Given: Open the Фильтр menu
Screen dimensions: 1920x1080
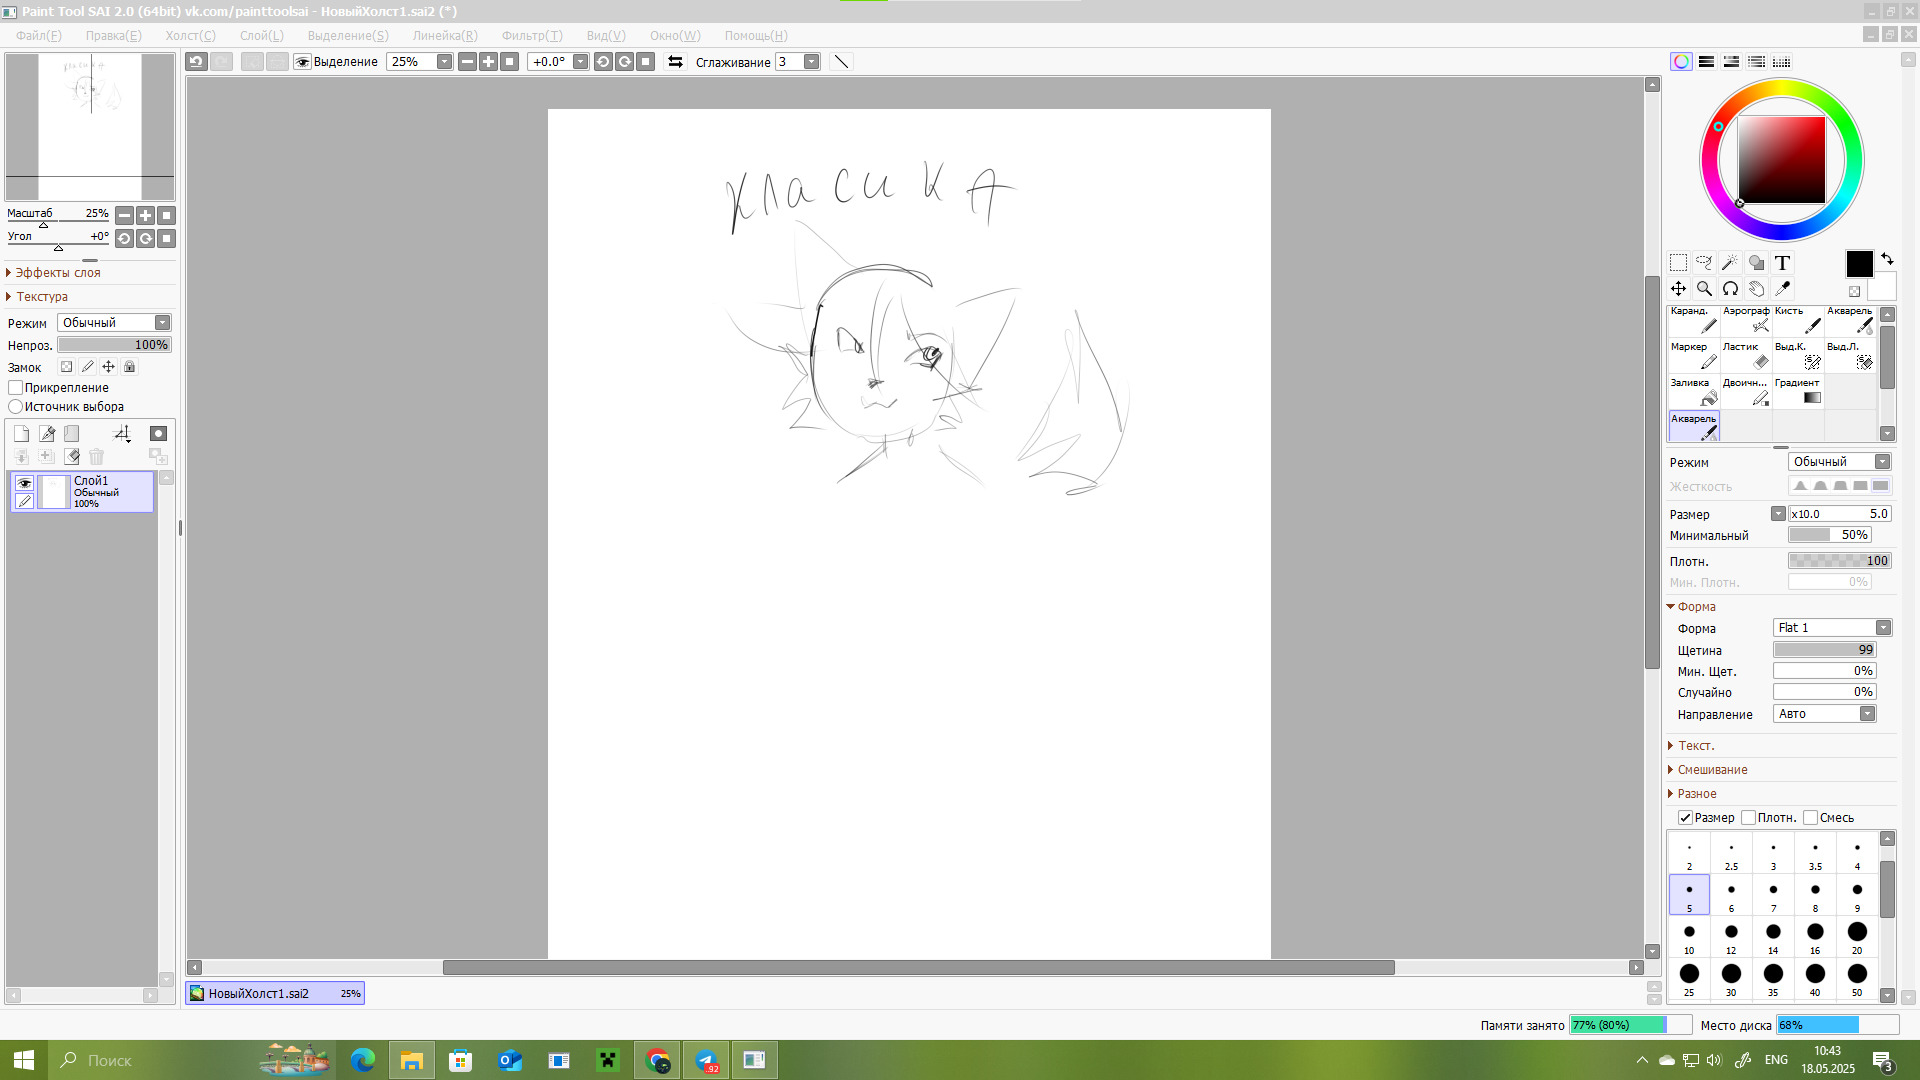Looking at the screenshot, I should tap(531, 36).
